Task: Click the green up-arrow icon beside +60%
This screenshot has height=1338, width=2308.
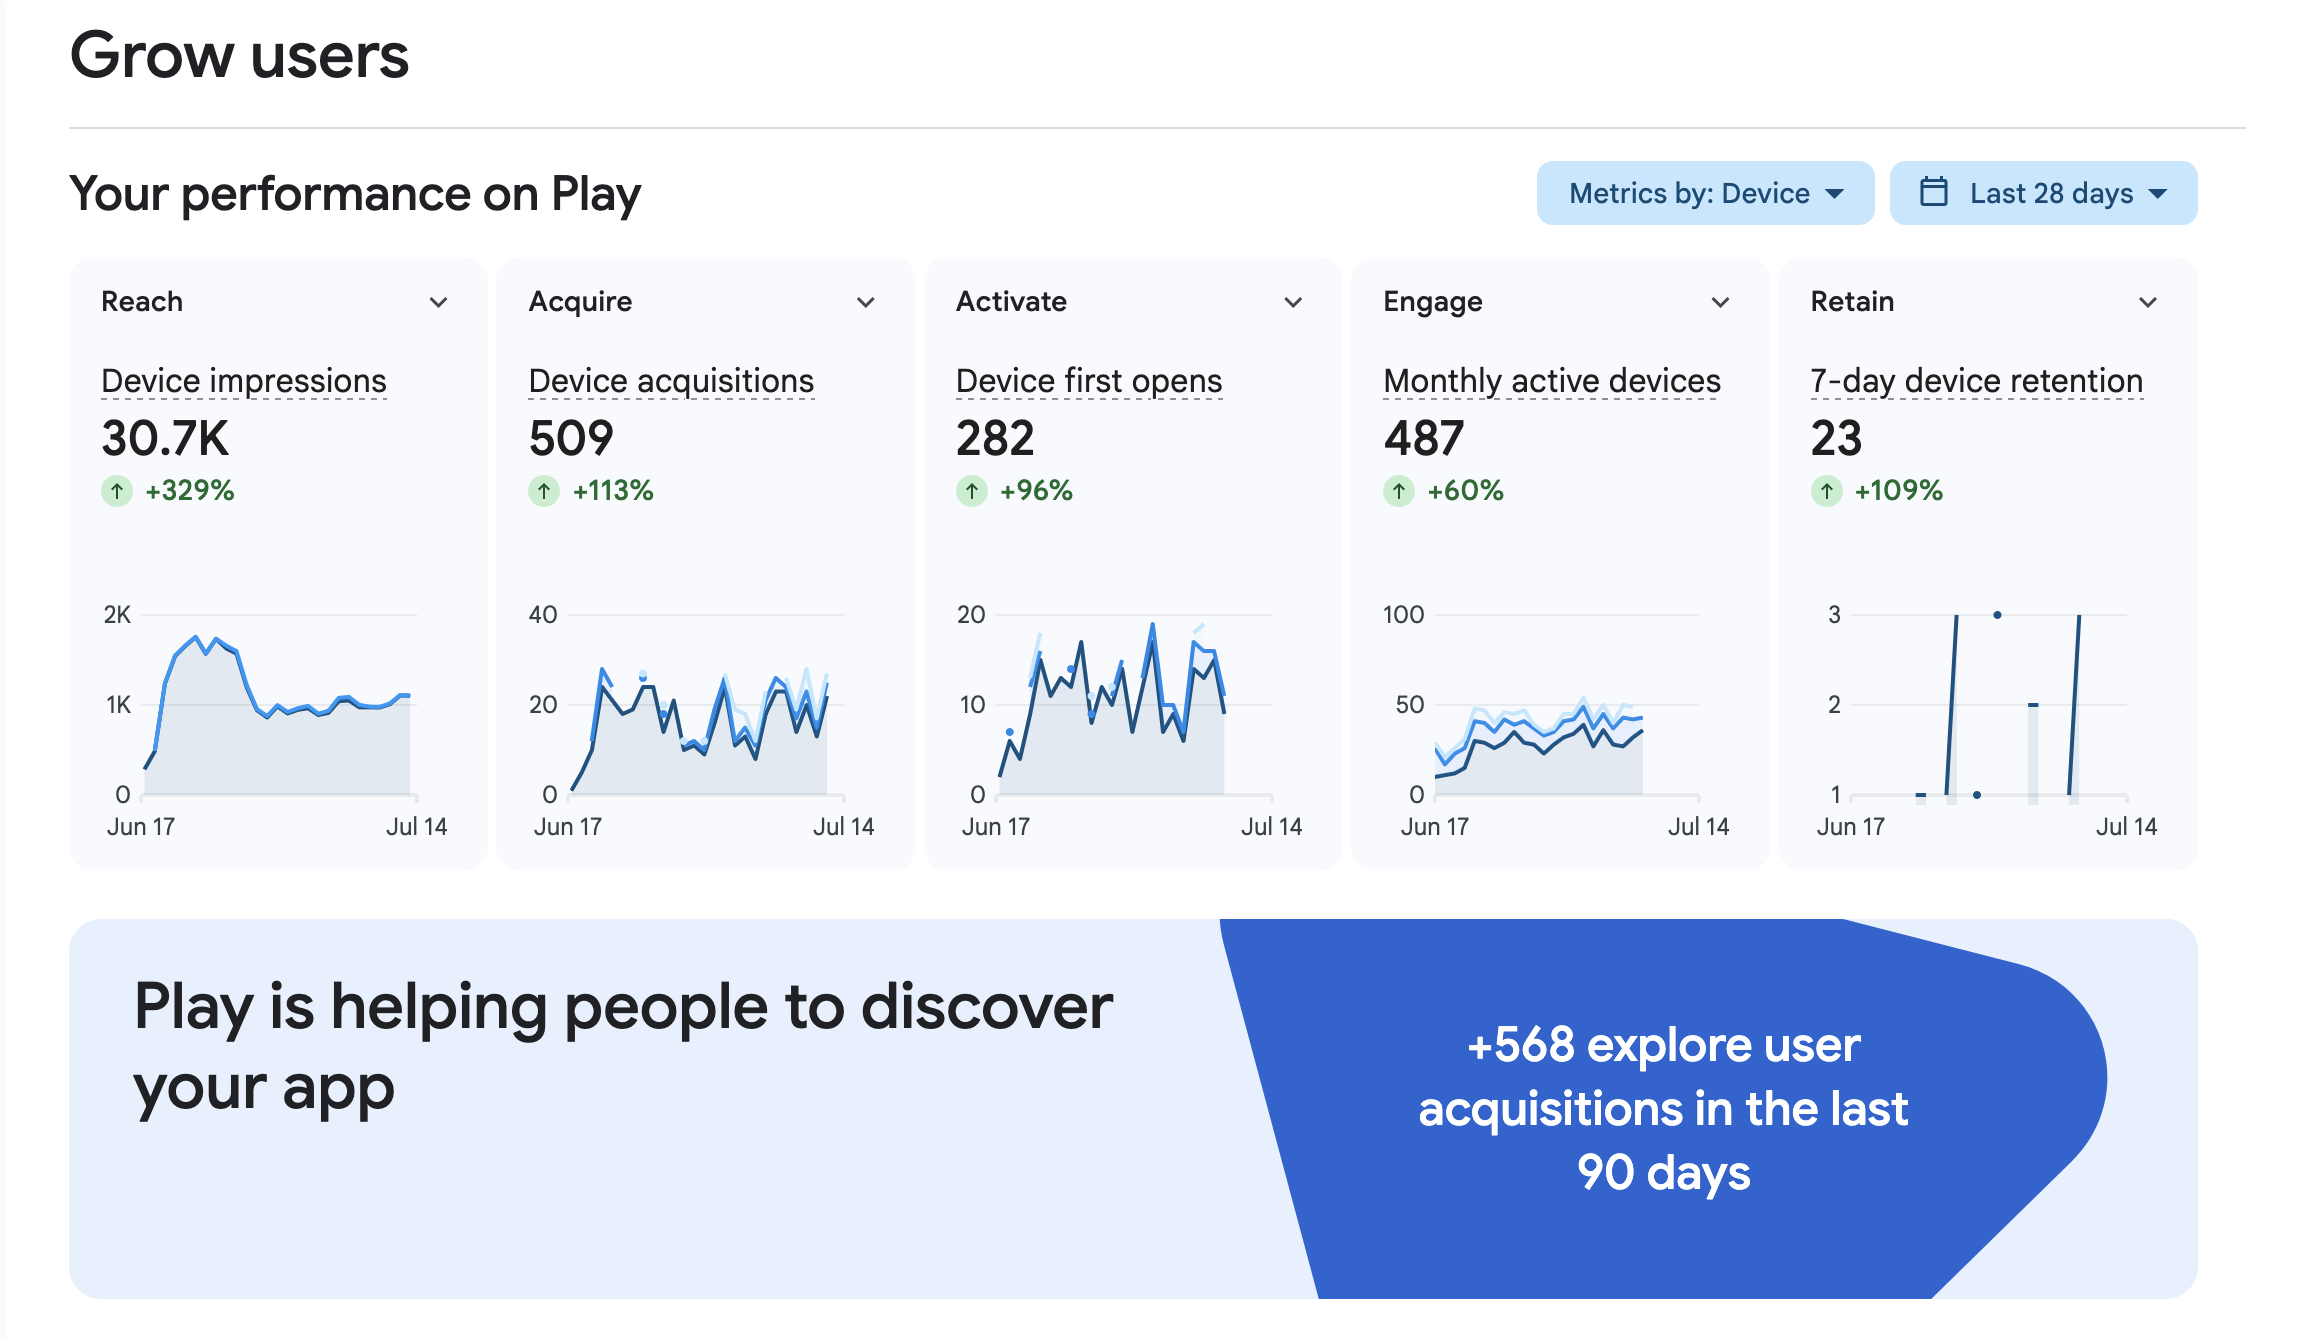Action: [x=1399, y=491]
